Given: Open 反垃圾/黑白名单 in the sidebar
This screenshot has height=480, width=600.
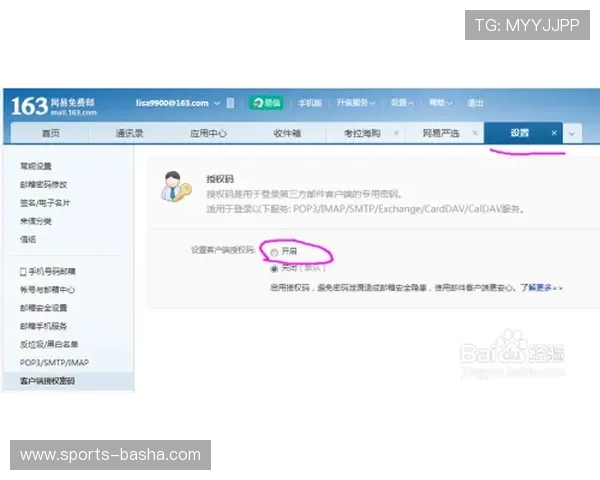Looking at the screenshot, I should pyautogui.click(x=49, y=344).
